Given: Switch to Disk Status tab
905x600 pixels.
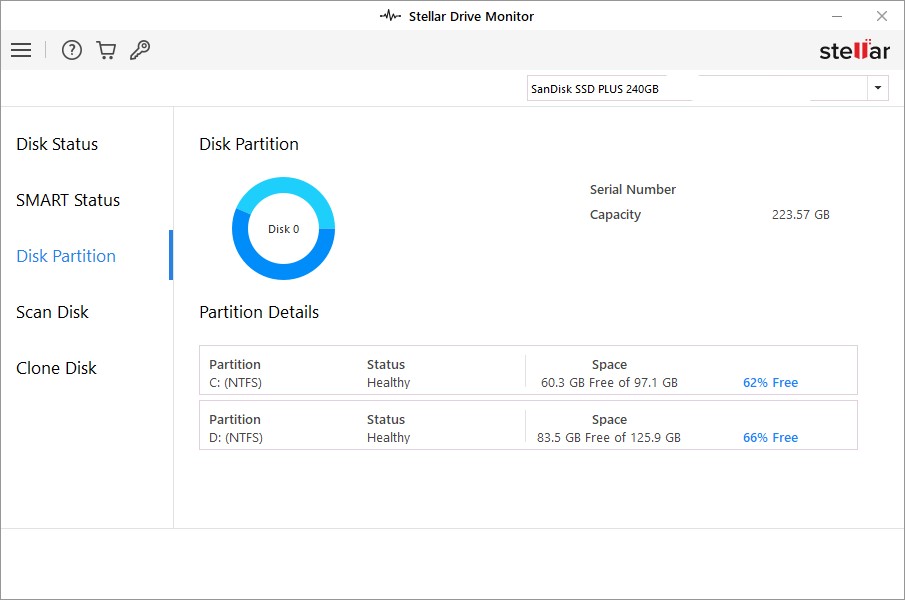Looking at the screenshot, I should click(57, 144).
